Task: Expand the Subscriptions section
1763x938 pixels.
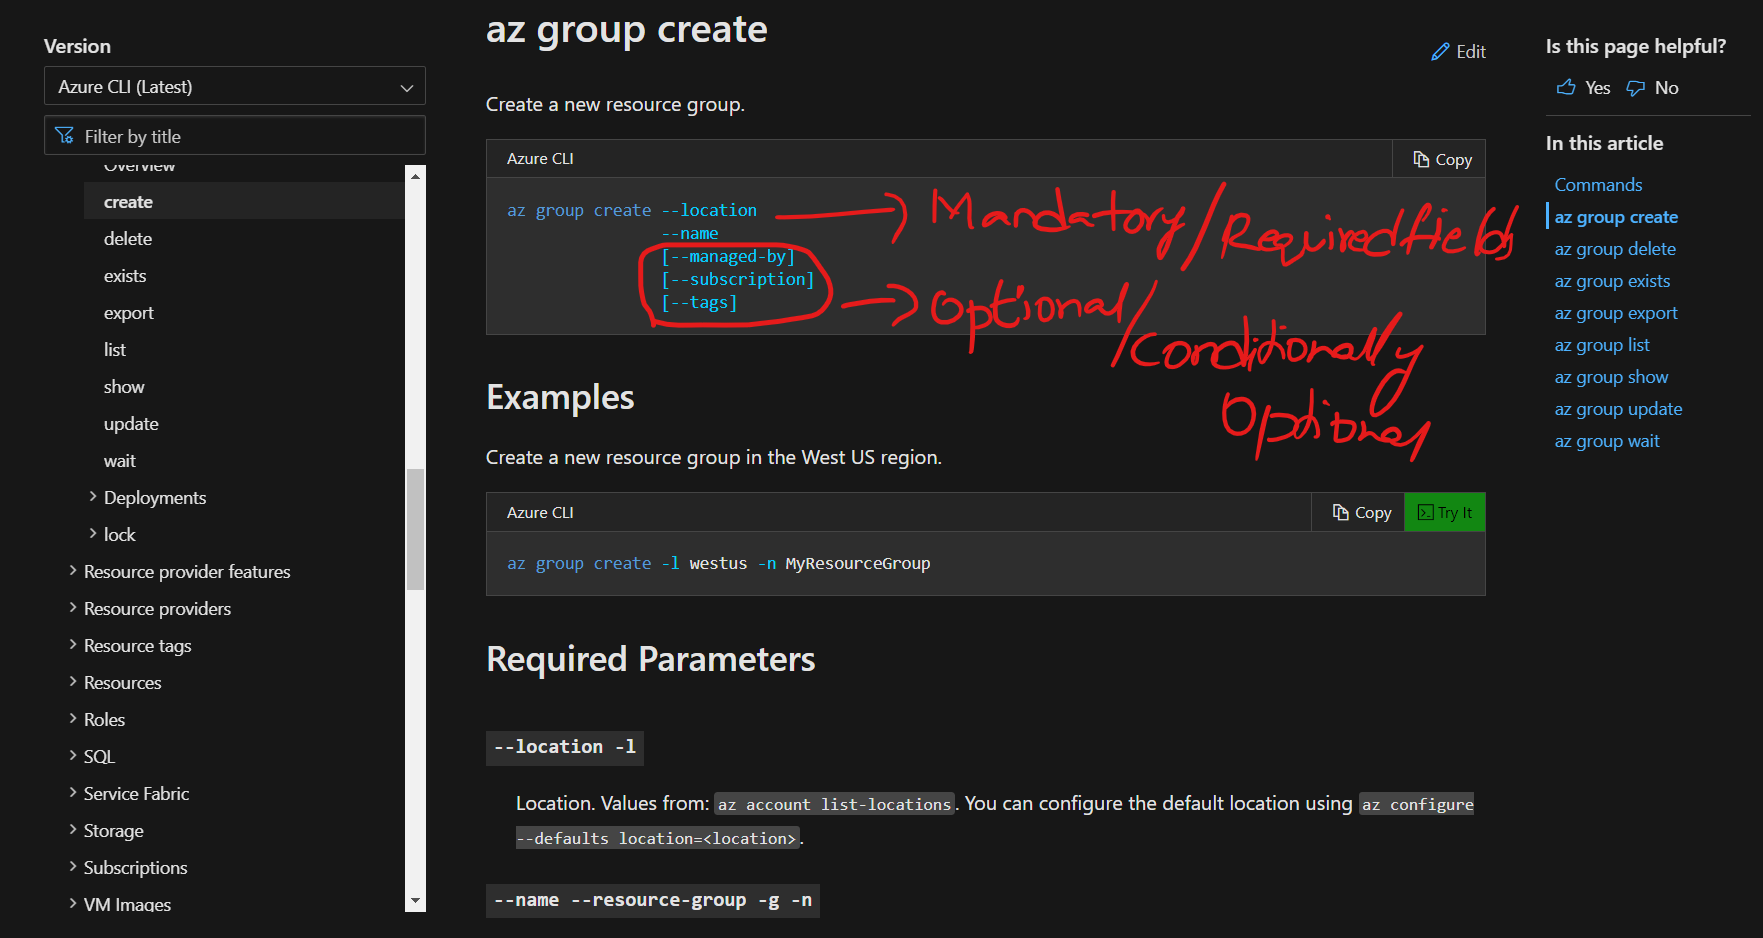Action: [x=73, y=866]
